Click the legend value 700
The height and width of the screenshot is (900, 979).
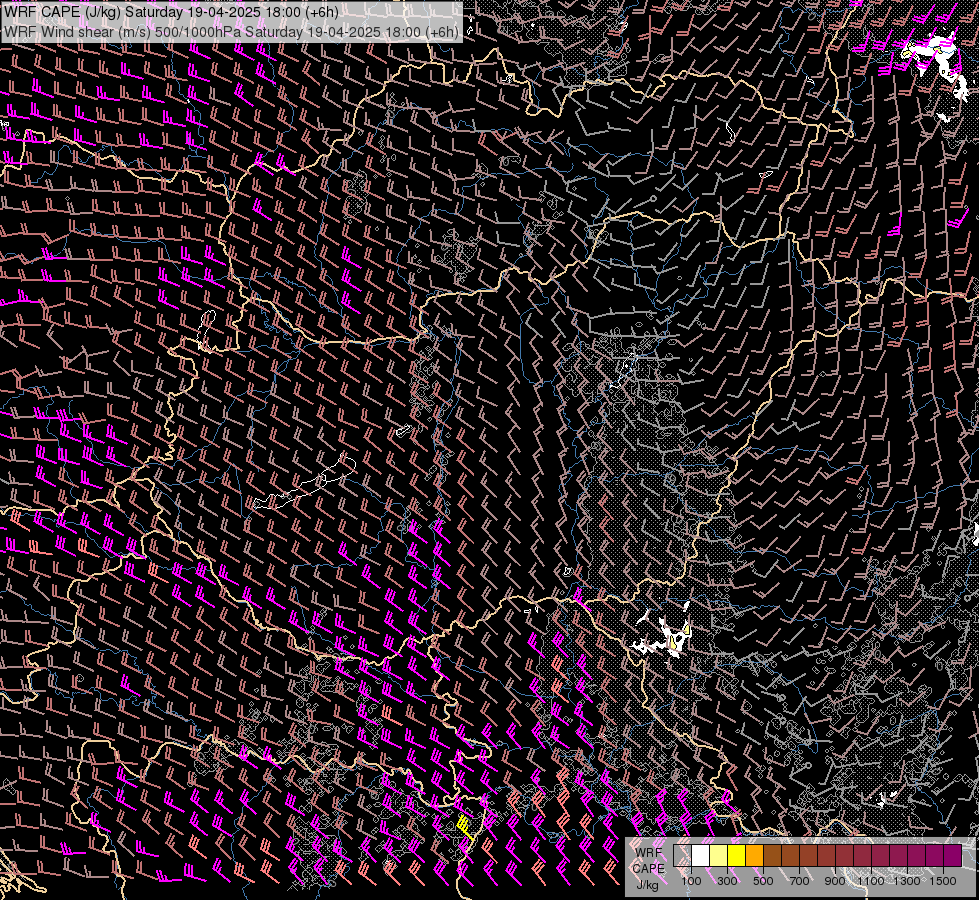click(x=799, y=881)
